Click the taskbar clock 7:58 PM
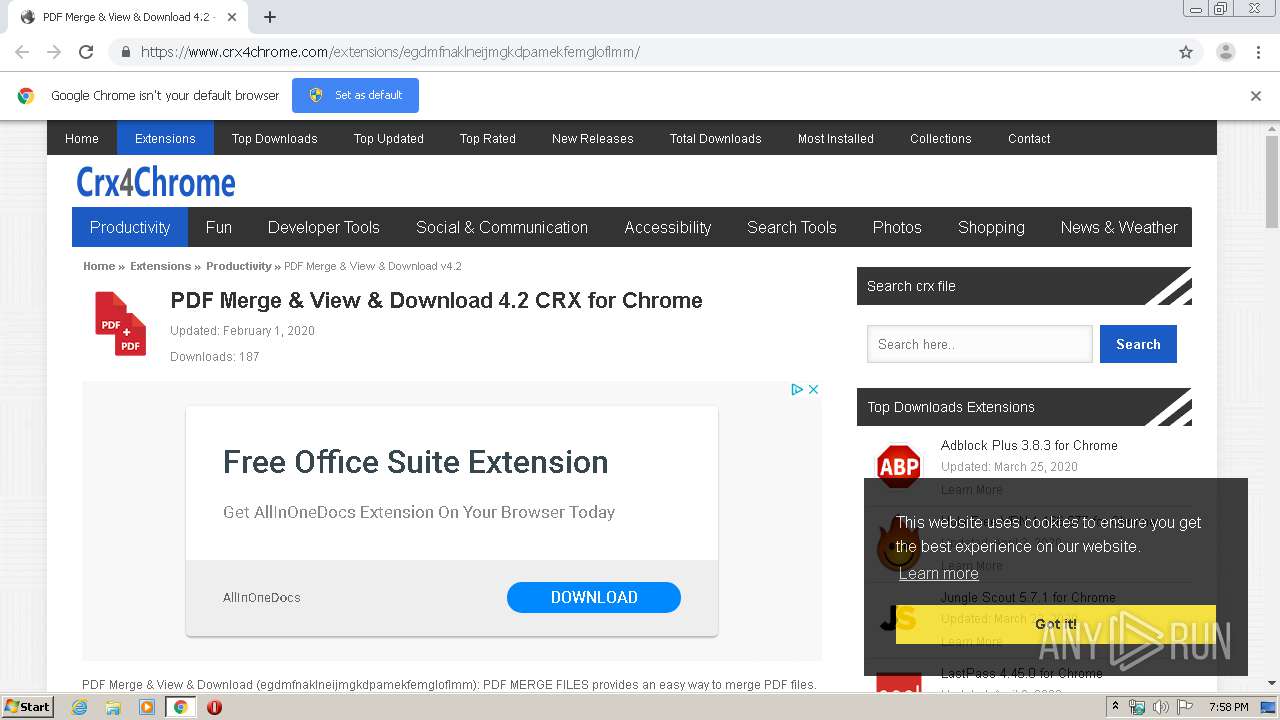This screenshot has width=1280, height=720. click(1228, 707)
